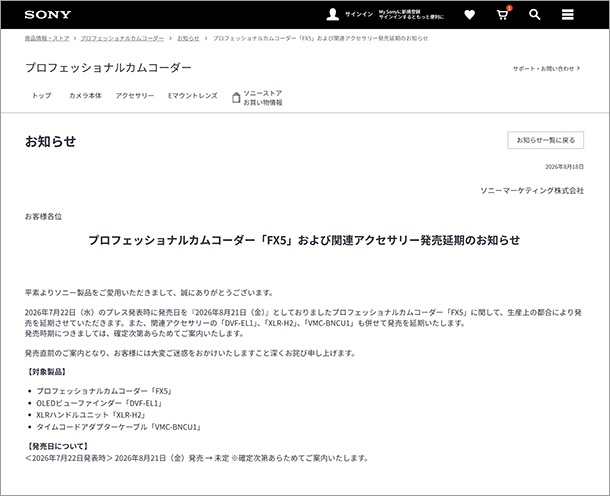The image size is (610, 496).
Task: Select the カメラ本体 navigation tab
Action: pyautogui.click(x=85, y=96)
